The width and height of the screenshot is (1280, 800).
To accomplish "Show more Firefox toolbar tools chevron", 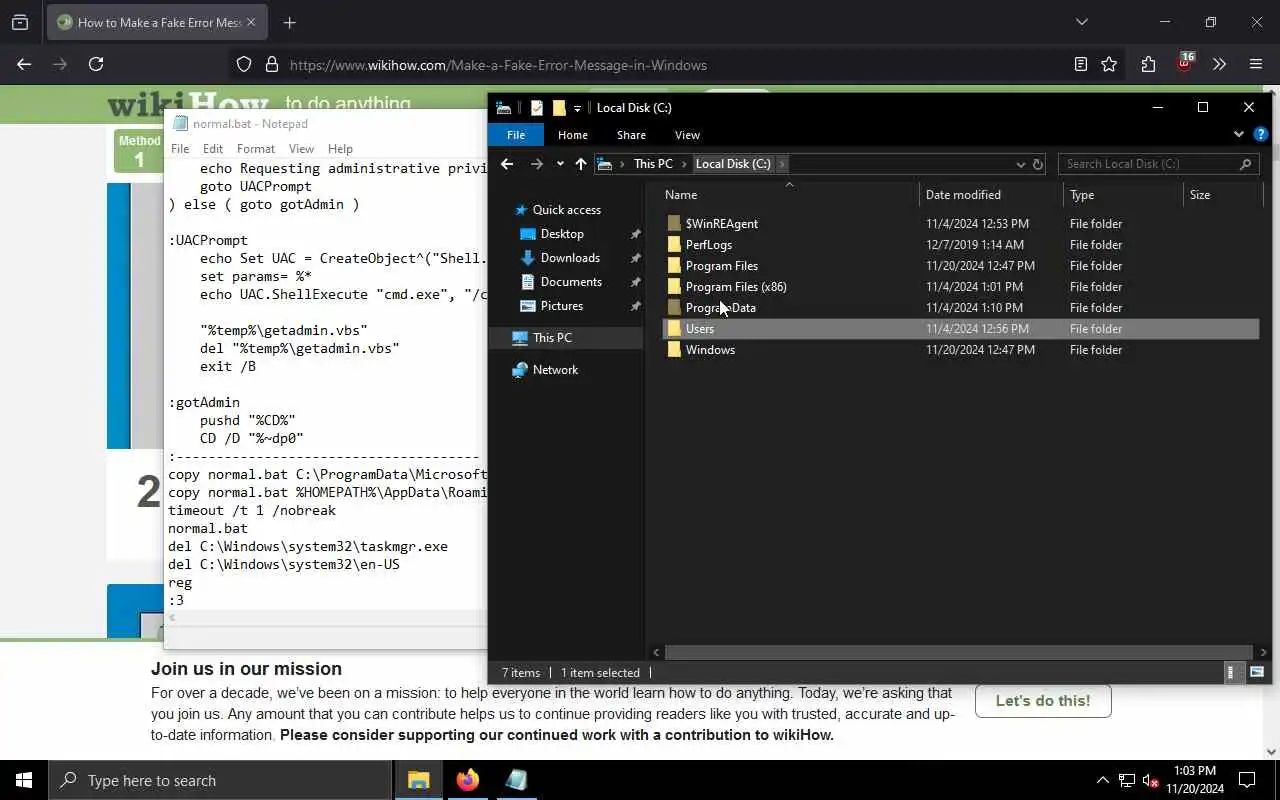I will point(1219,64).
